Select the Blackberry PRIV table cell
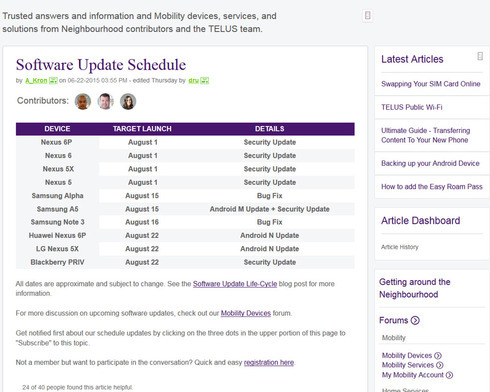 [x=57, y=262]
